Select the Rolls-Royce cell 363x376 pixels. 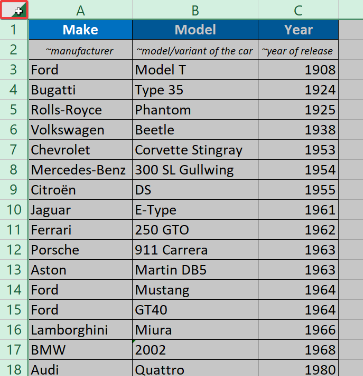(80, 110)
